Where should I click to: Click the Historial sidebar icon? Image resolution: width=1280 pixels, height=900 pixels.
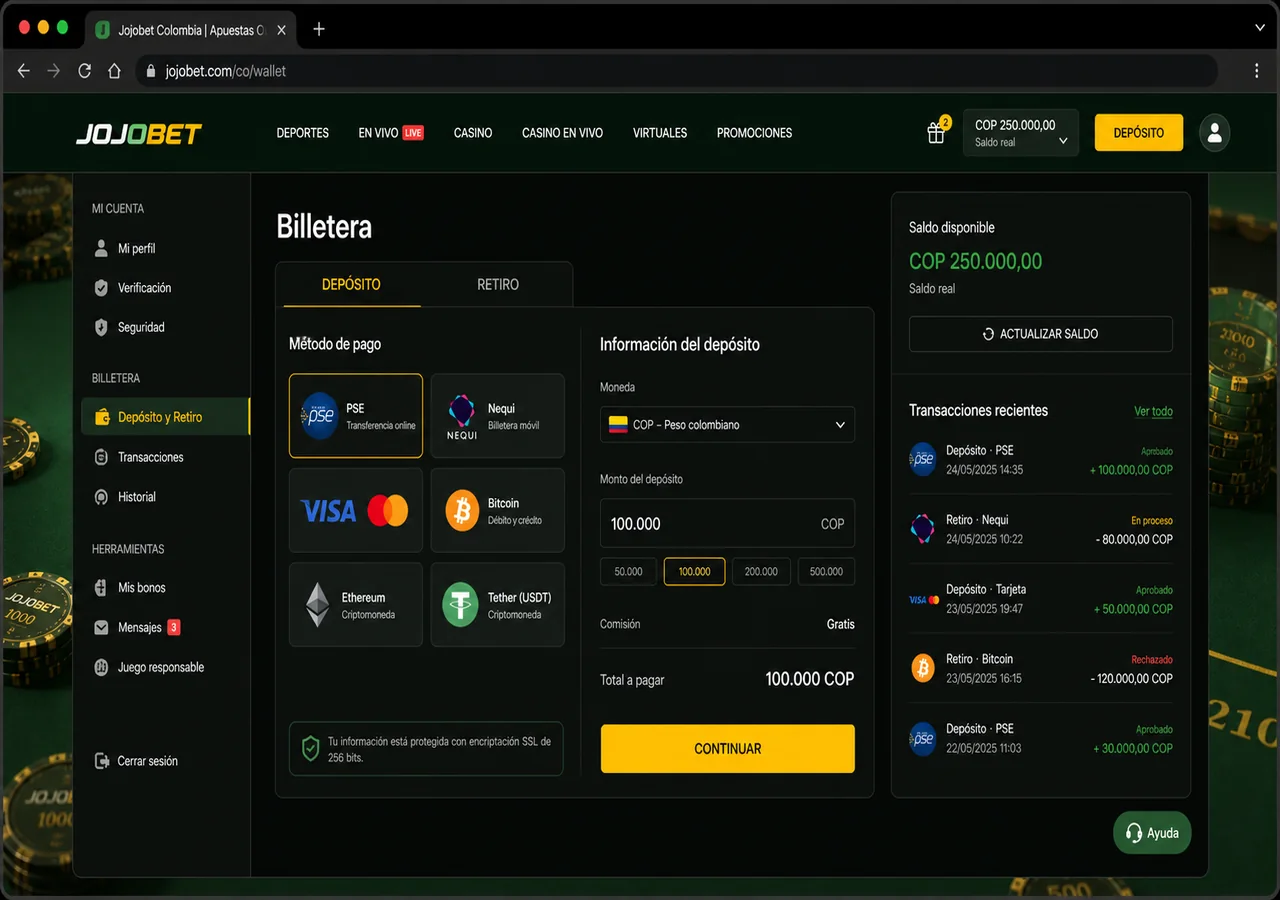pyautogui.click(x=101, y=497)
